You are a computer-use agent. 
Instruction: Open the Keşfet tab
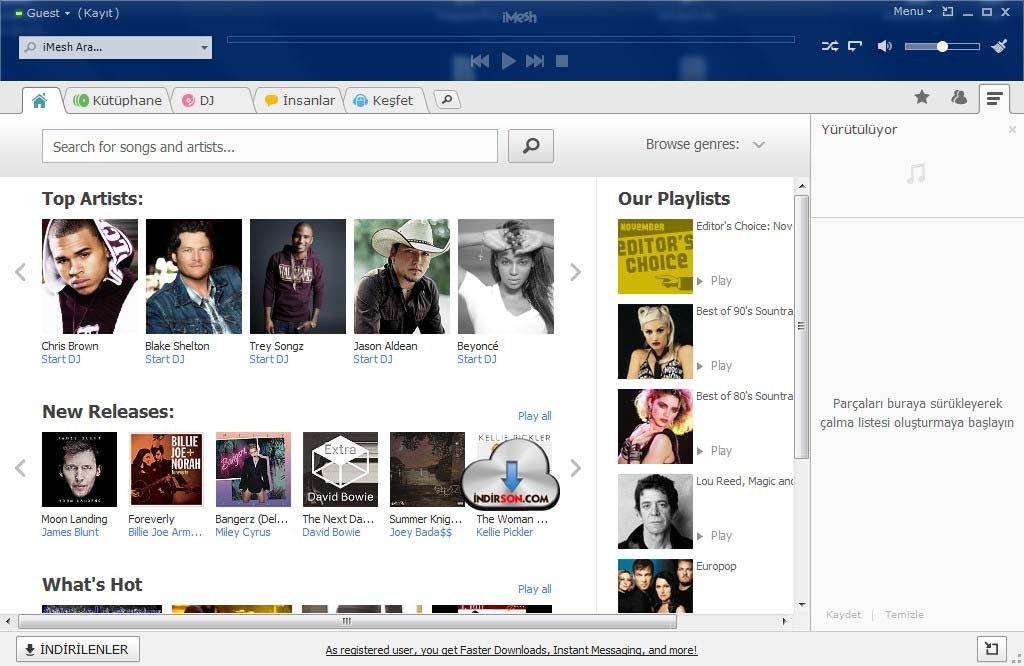click(383, 101)
